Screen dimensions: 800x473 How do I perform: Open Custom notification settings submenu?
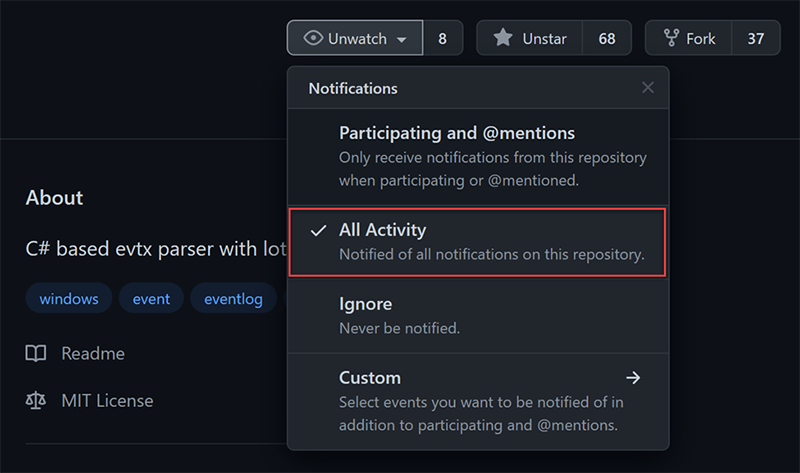tap(478, 401)
